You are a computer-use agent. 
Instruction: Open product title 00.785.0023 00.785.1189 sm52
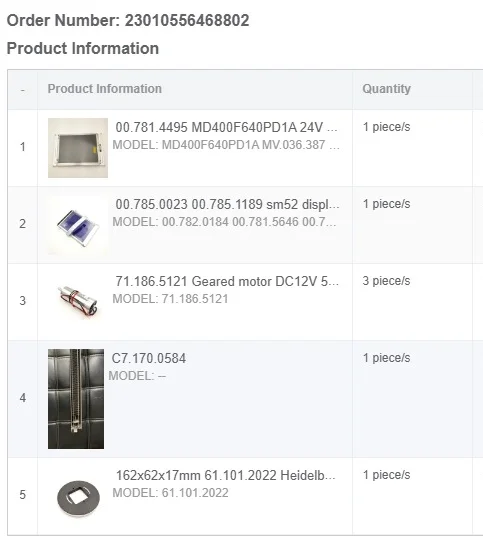pyautogui.click(x=227, y=204)
